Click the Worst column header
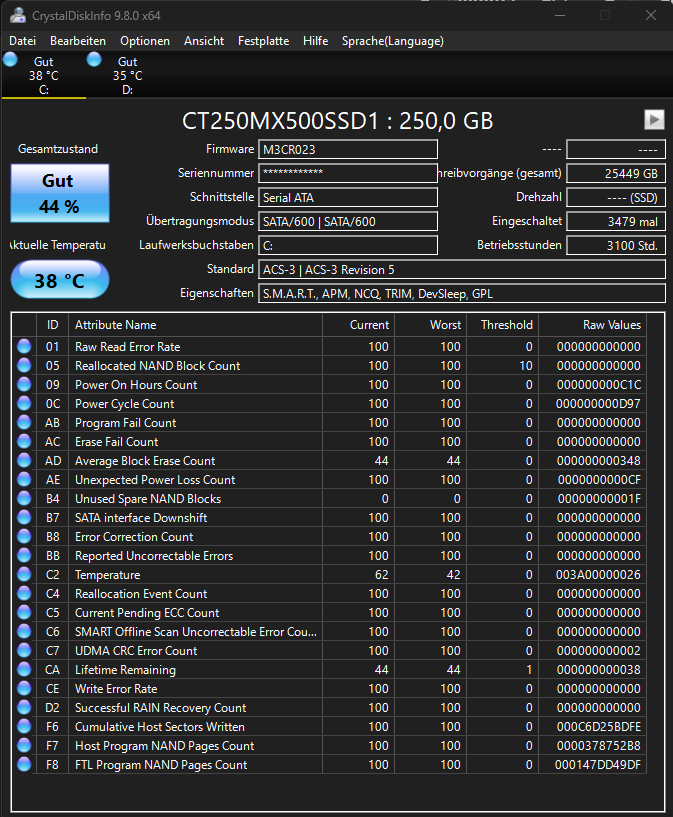 coord(431,325)
